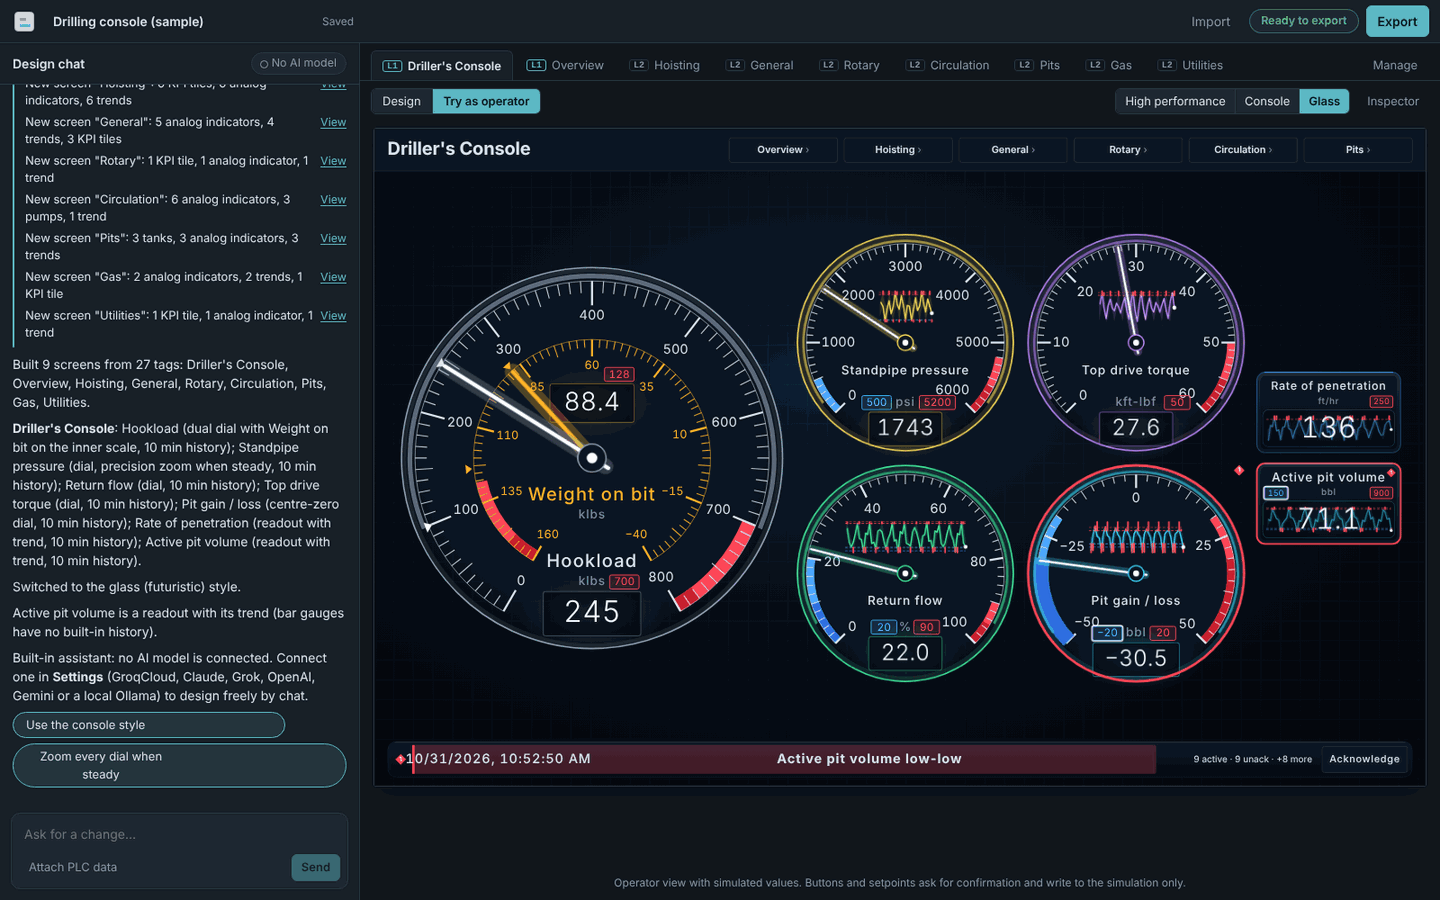Screen dimensions: 1440x900
Task: Click the Send button
Action: tap(316, 867)
